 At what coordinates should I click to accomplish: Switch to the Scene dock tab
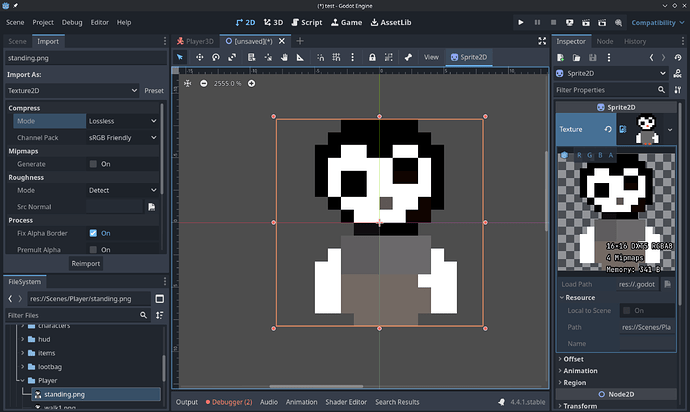click(x=17, y=41)
